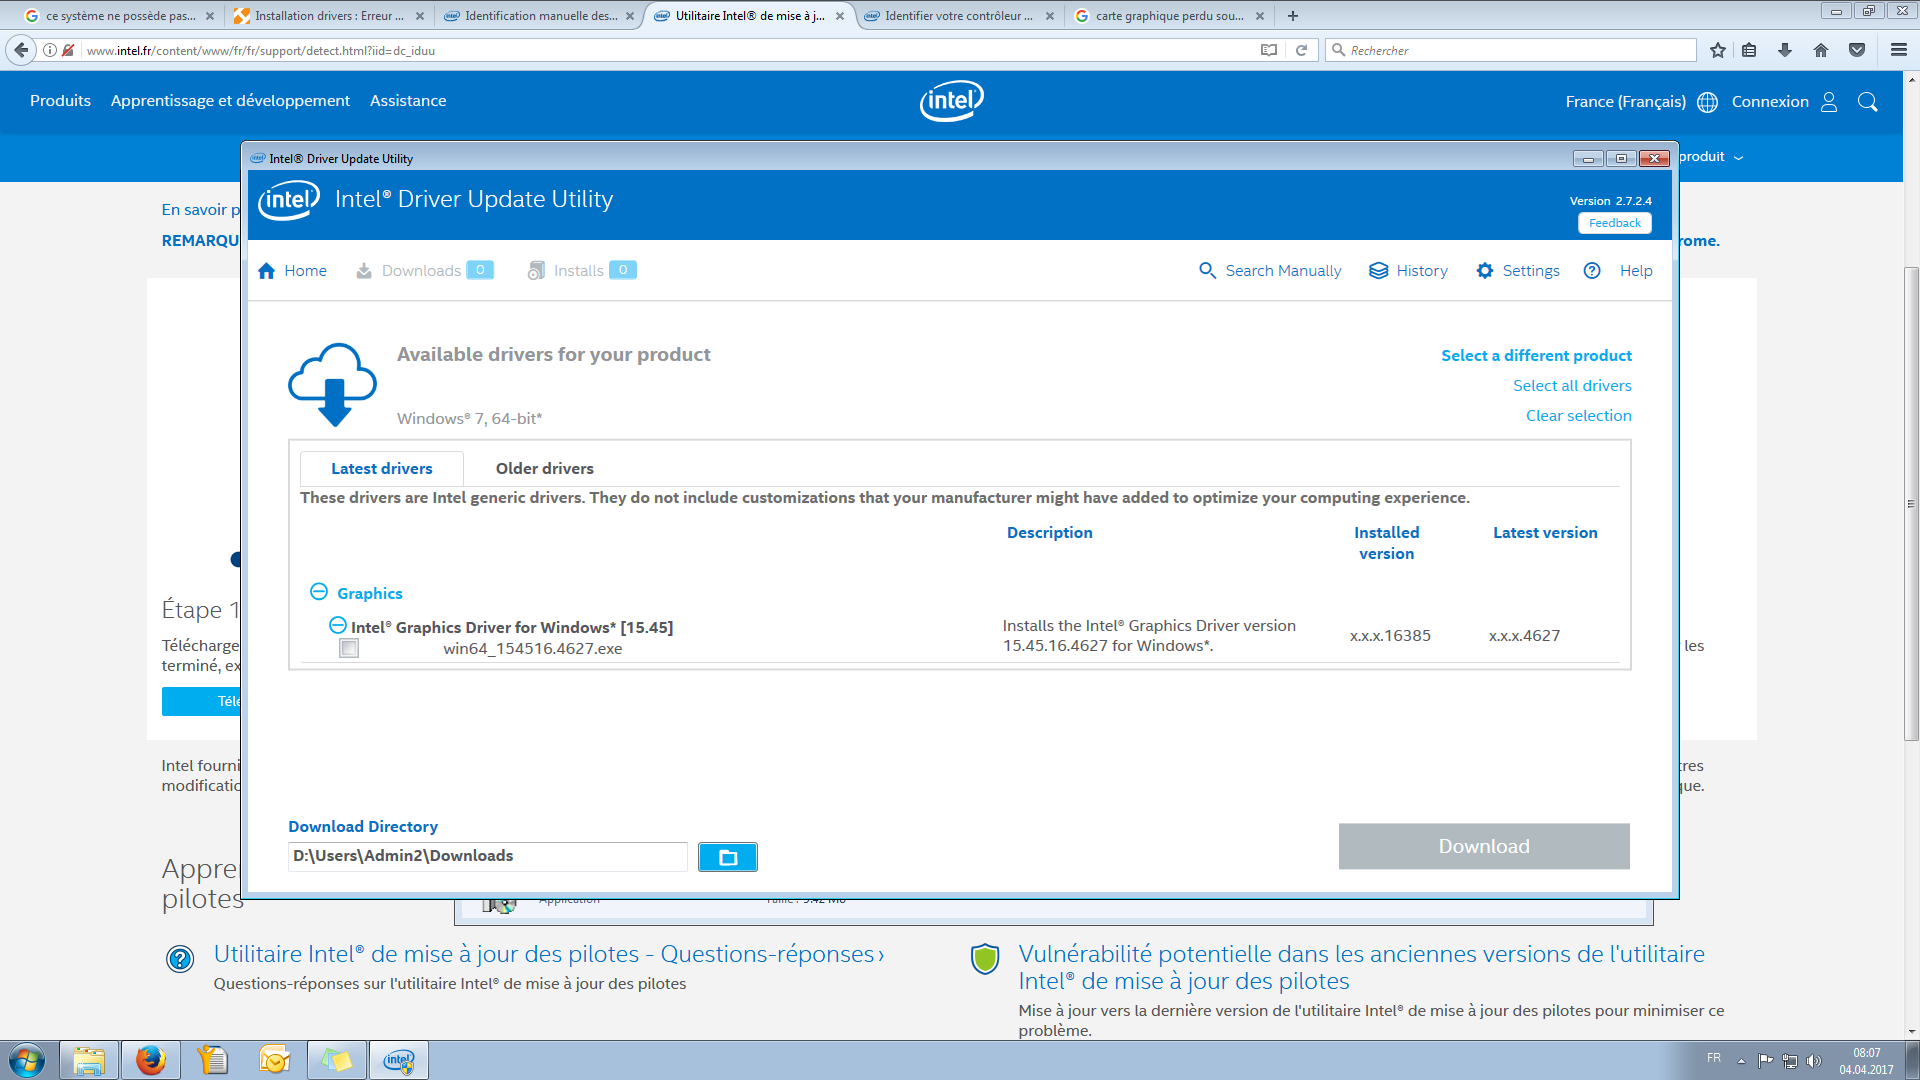Image resolution: width=1920 pixels, height=1080 pixels.
Task: Open Intel website search
Action: click(x=1867, y=102)
